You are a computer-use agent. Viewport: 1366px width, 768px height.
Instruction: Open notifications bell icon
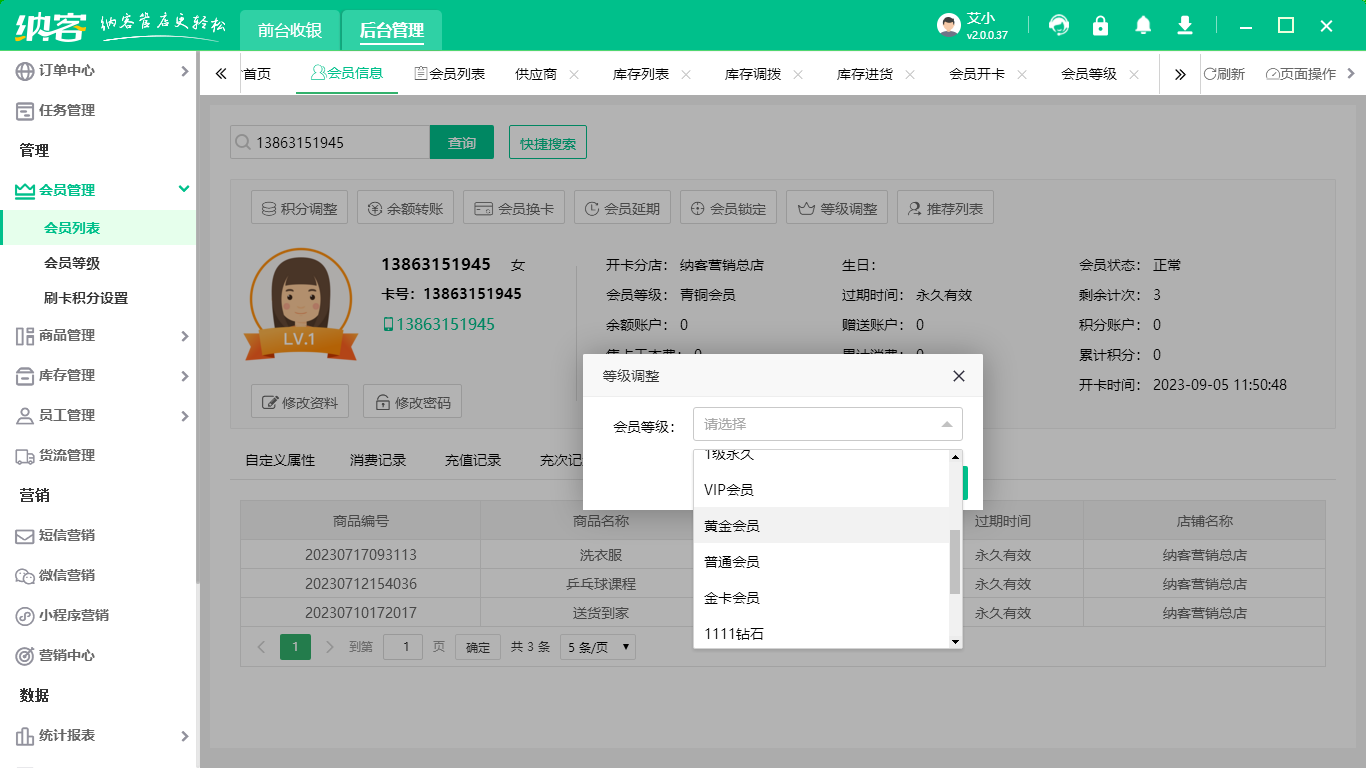point(1143,26)
